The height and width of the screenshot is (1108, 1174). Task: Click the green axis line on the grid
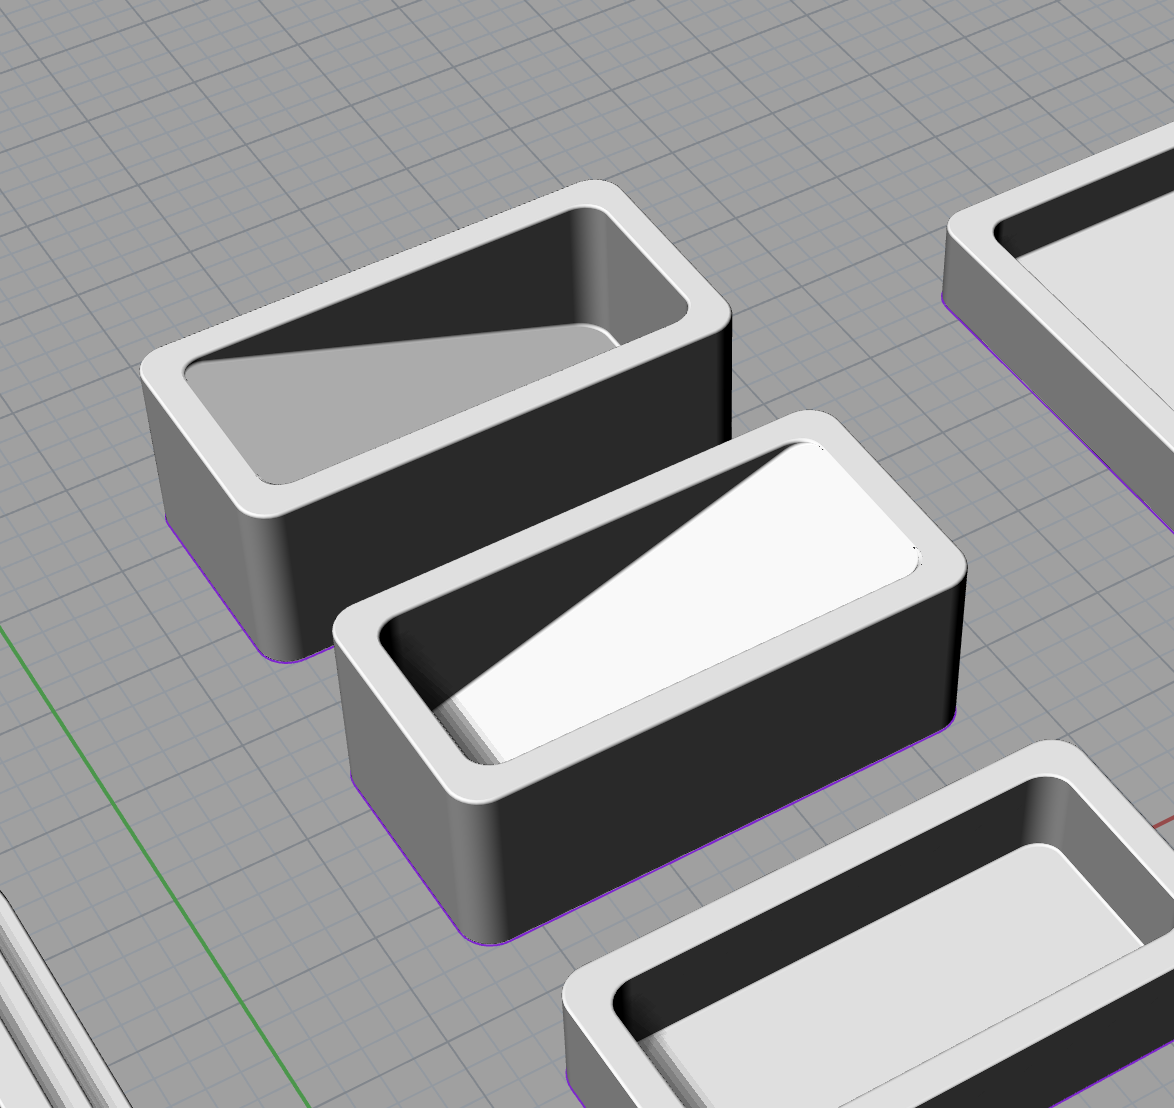[153, 865]
